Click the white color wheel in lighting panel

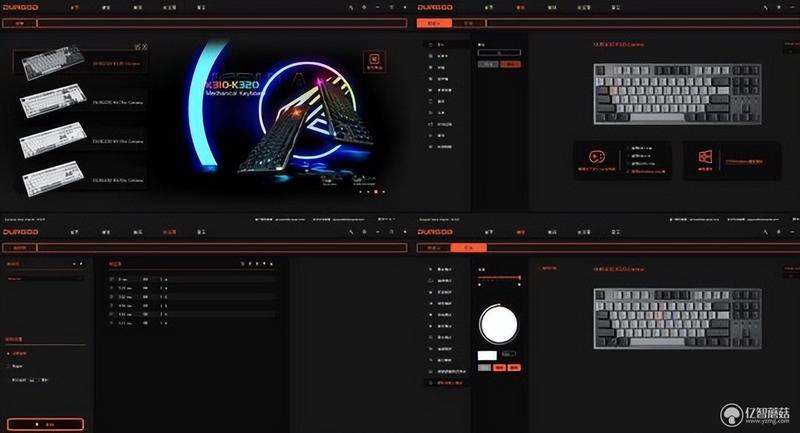(x=498, y=324)
